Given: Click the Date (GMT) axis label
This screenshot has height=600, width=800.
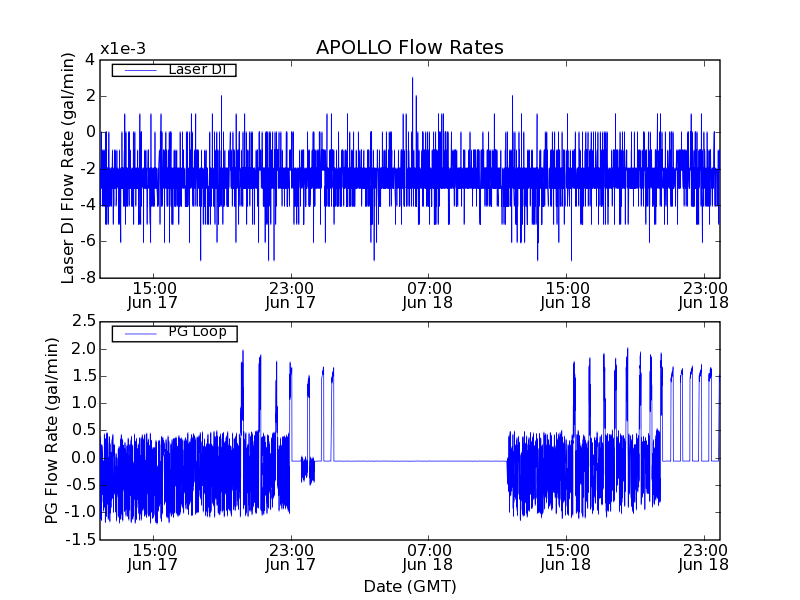Looking at the screenshot, I should [410, 586].
